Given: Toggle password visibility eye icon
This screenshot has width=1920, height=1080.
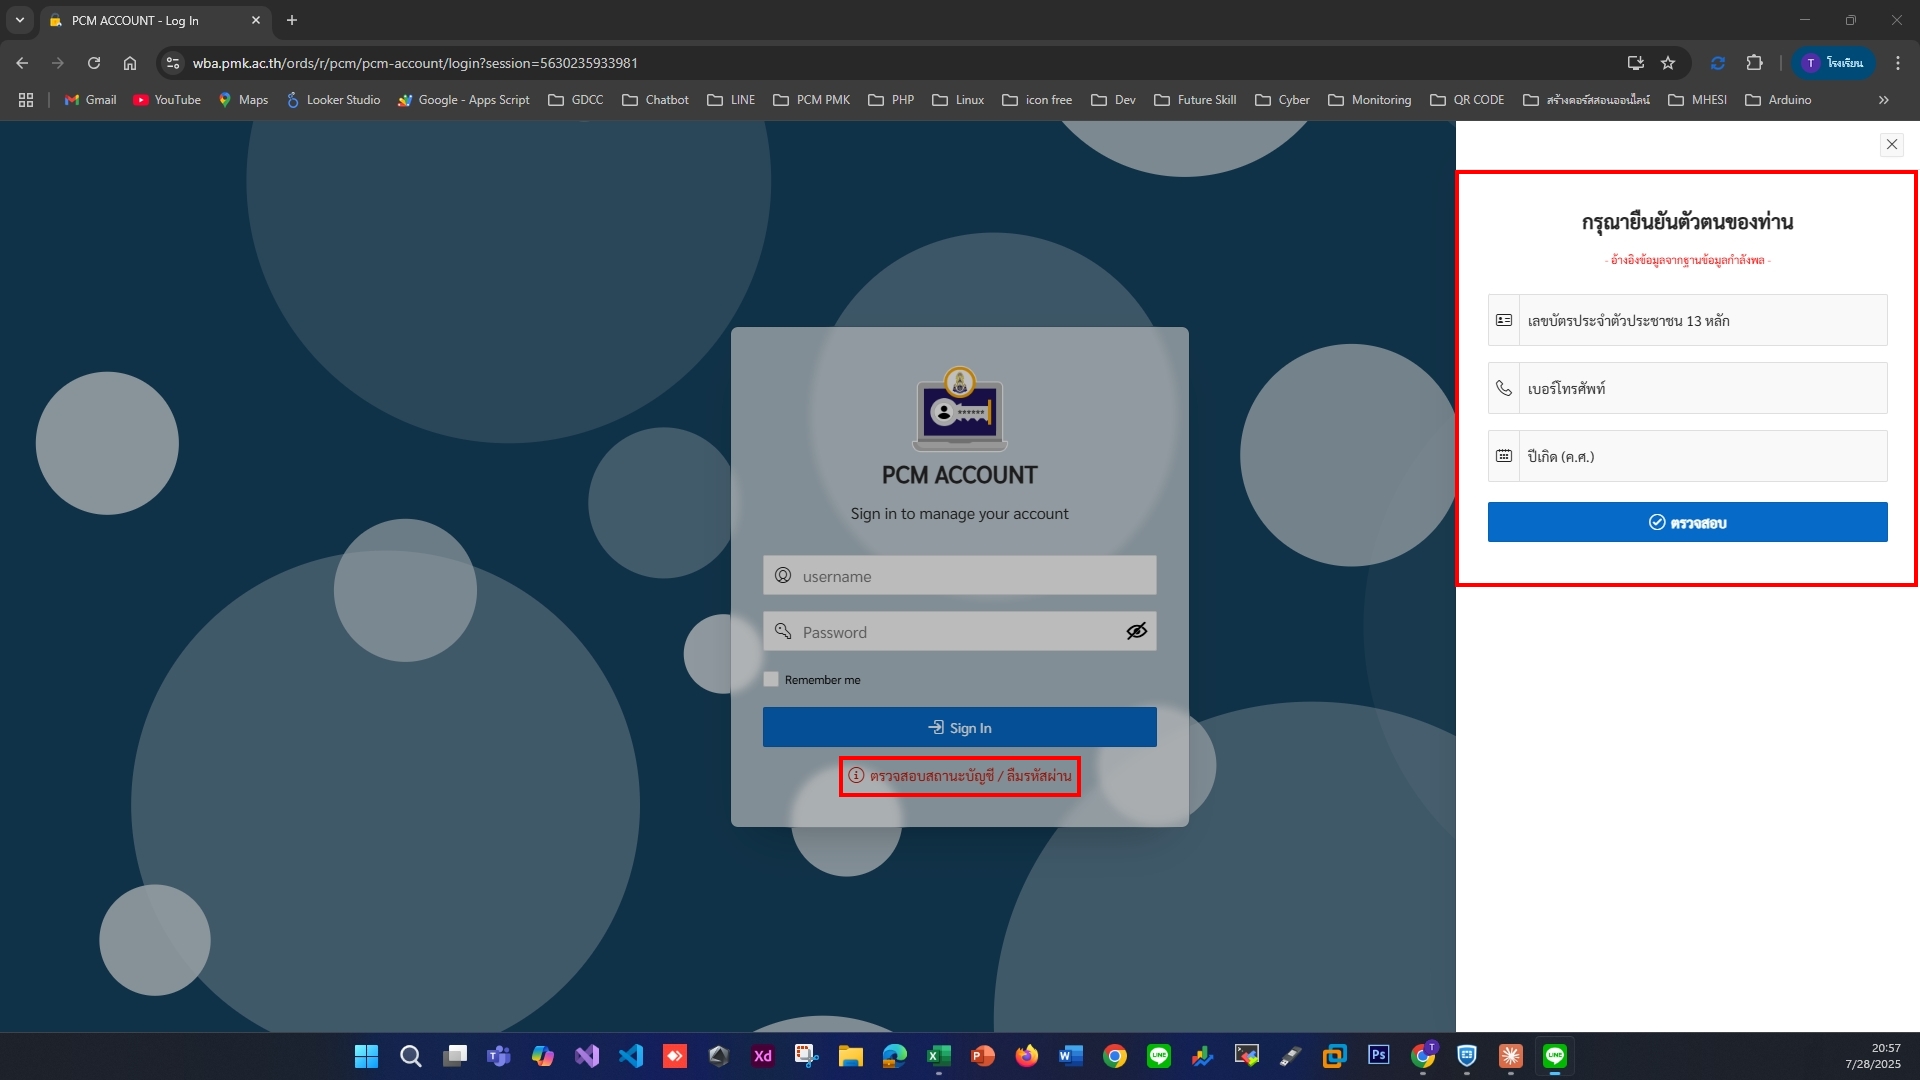Looking at the screenshot, I should 1136,631.
